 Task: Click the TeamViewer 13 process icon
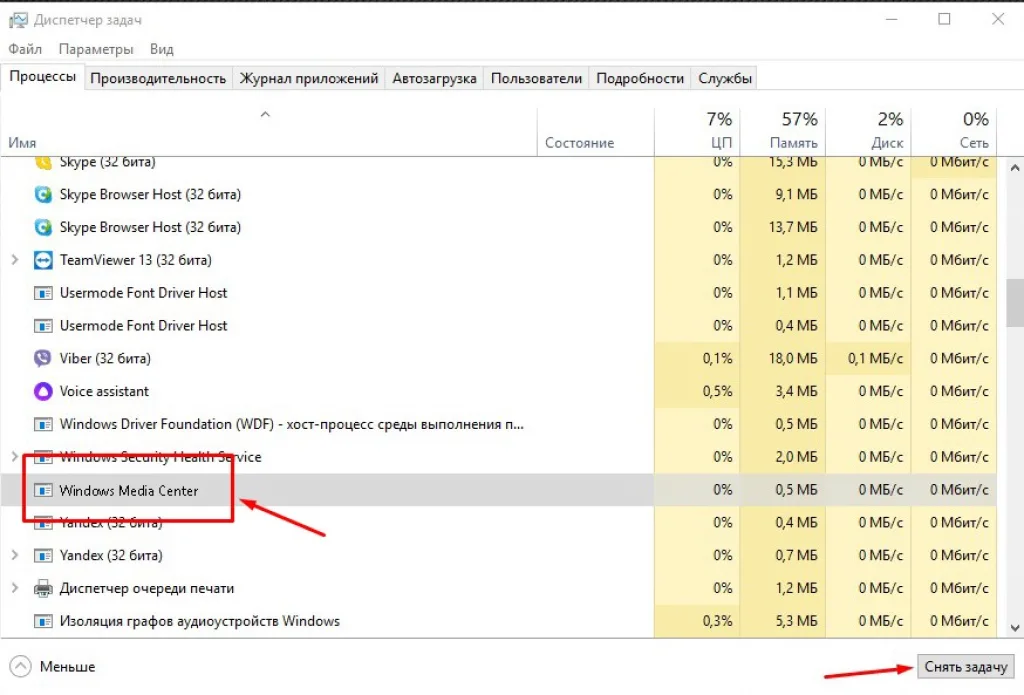tap(42, 260)
